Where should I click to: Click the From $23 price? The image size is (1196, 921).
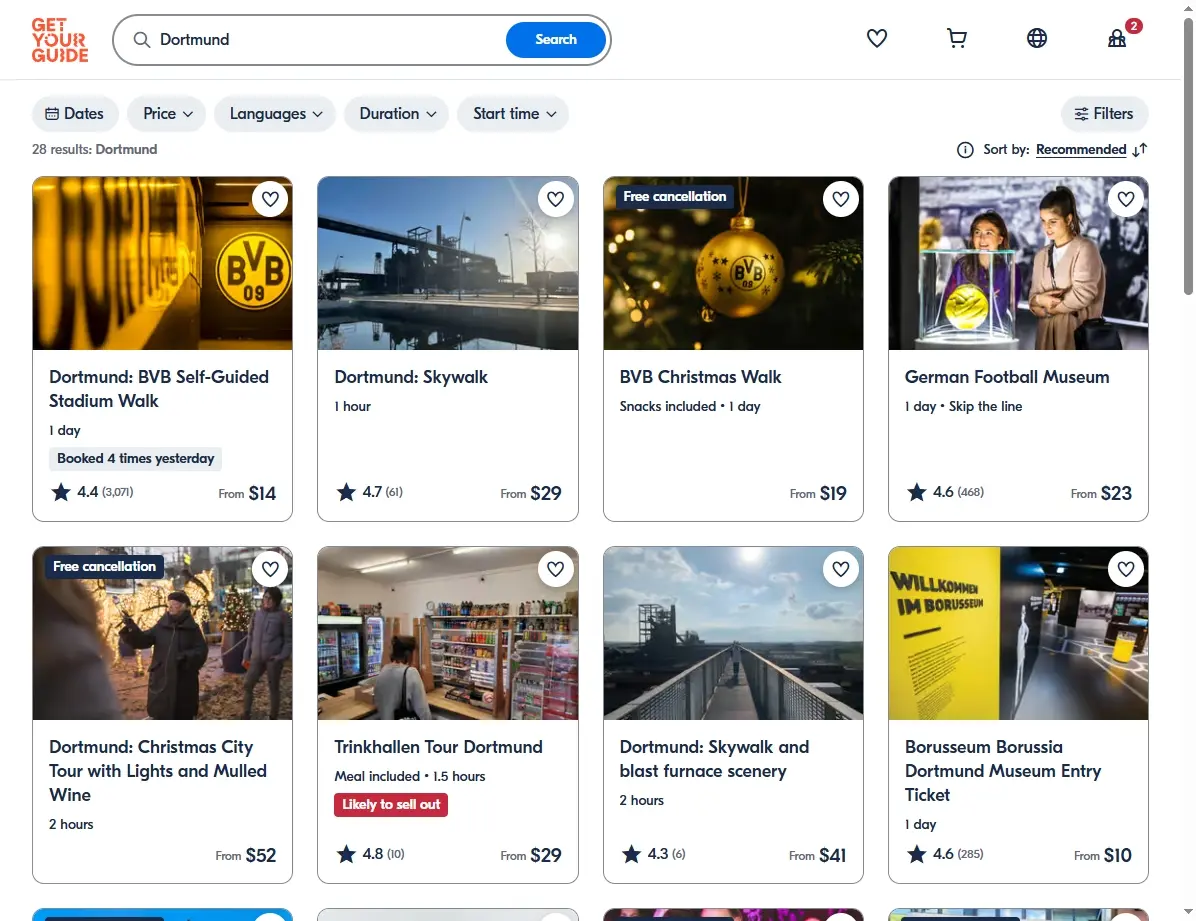(x=1101, y=494)
